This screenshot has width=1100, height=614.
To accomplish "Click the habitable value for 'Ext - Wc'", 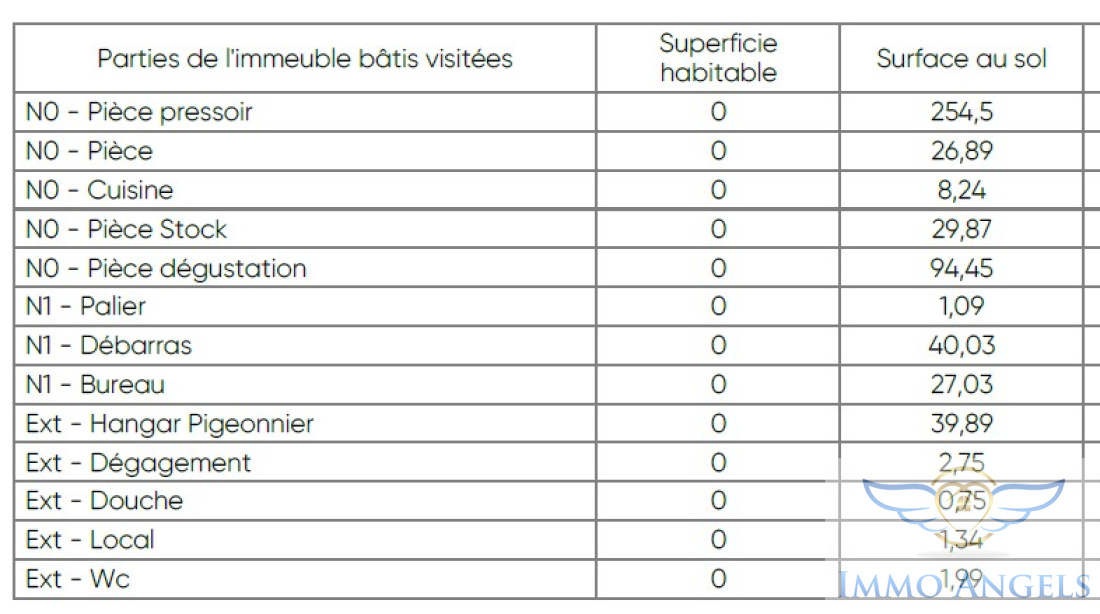I will coord(718,579).
